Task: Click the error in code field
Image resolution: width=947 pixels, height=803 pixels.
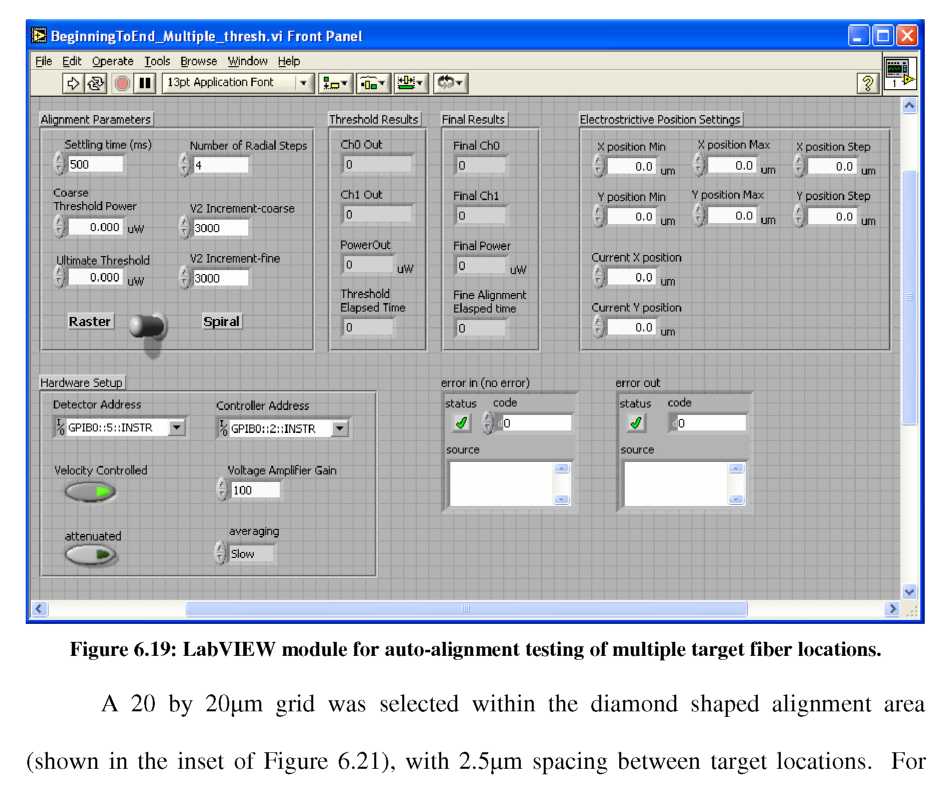Action: 536,423
